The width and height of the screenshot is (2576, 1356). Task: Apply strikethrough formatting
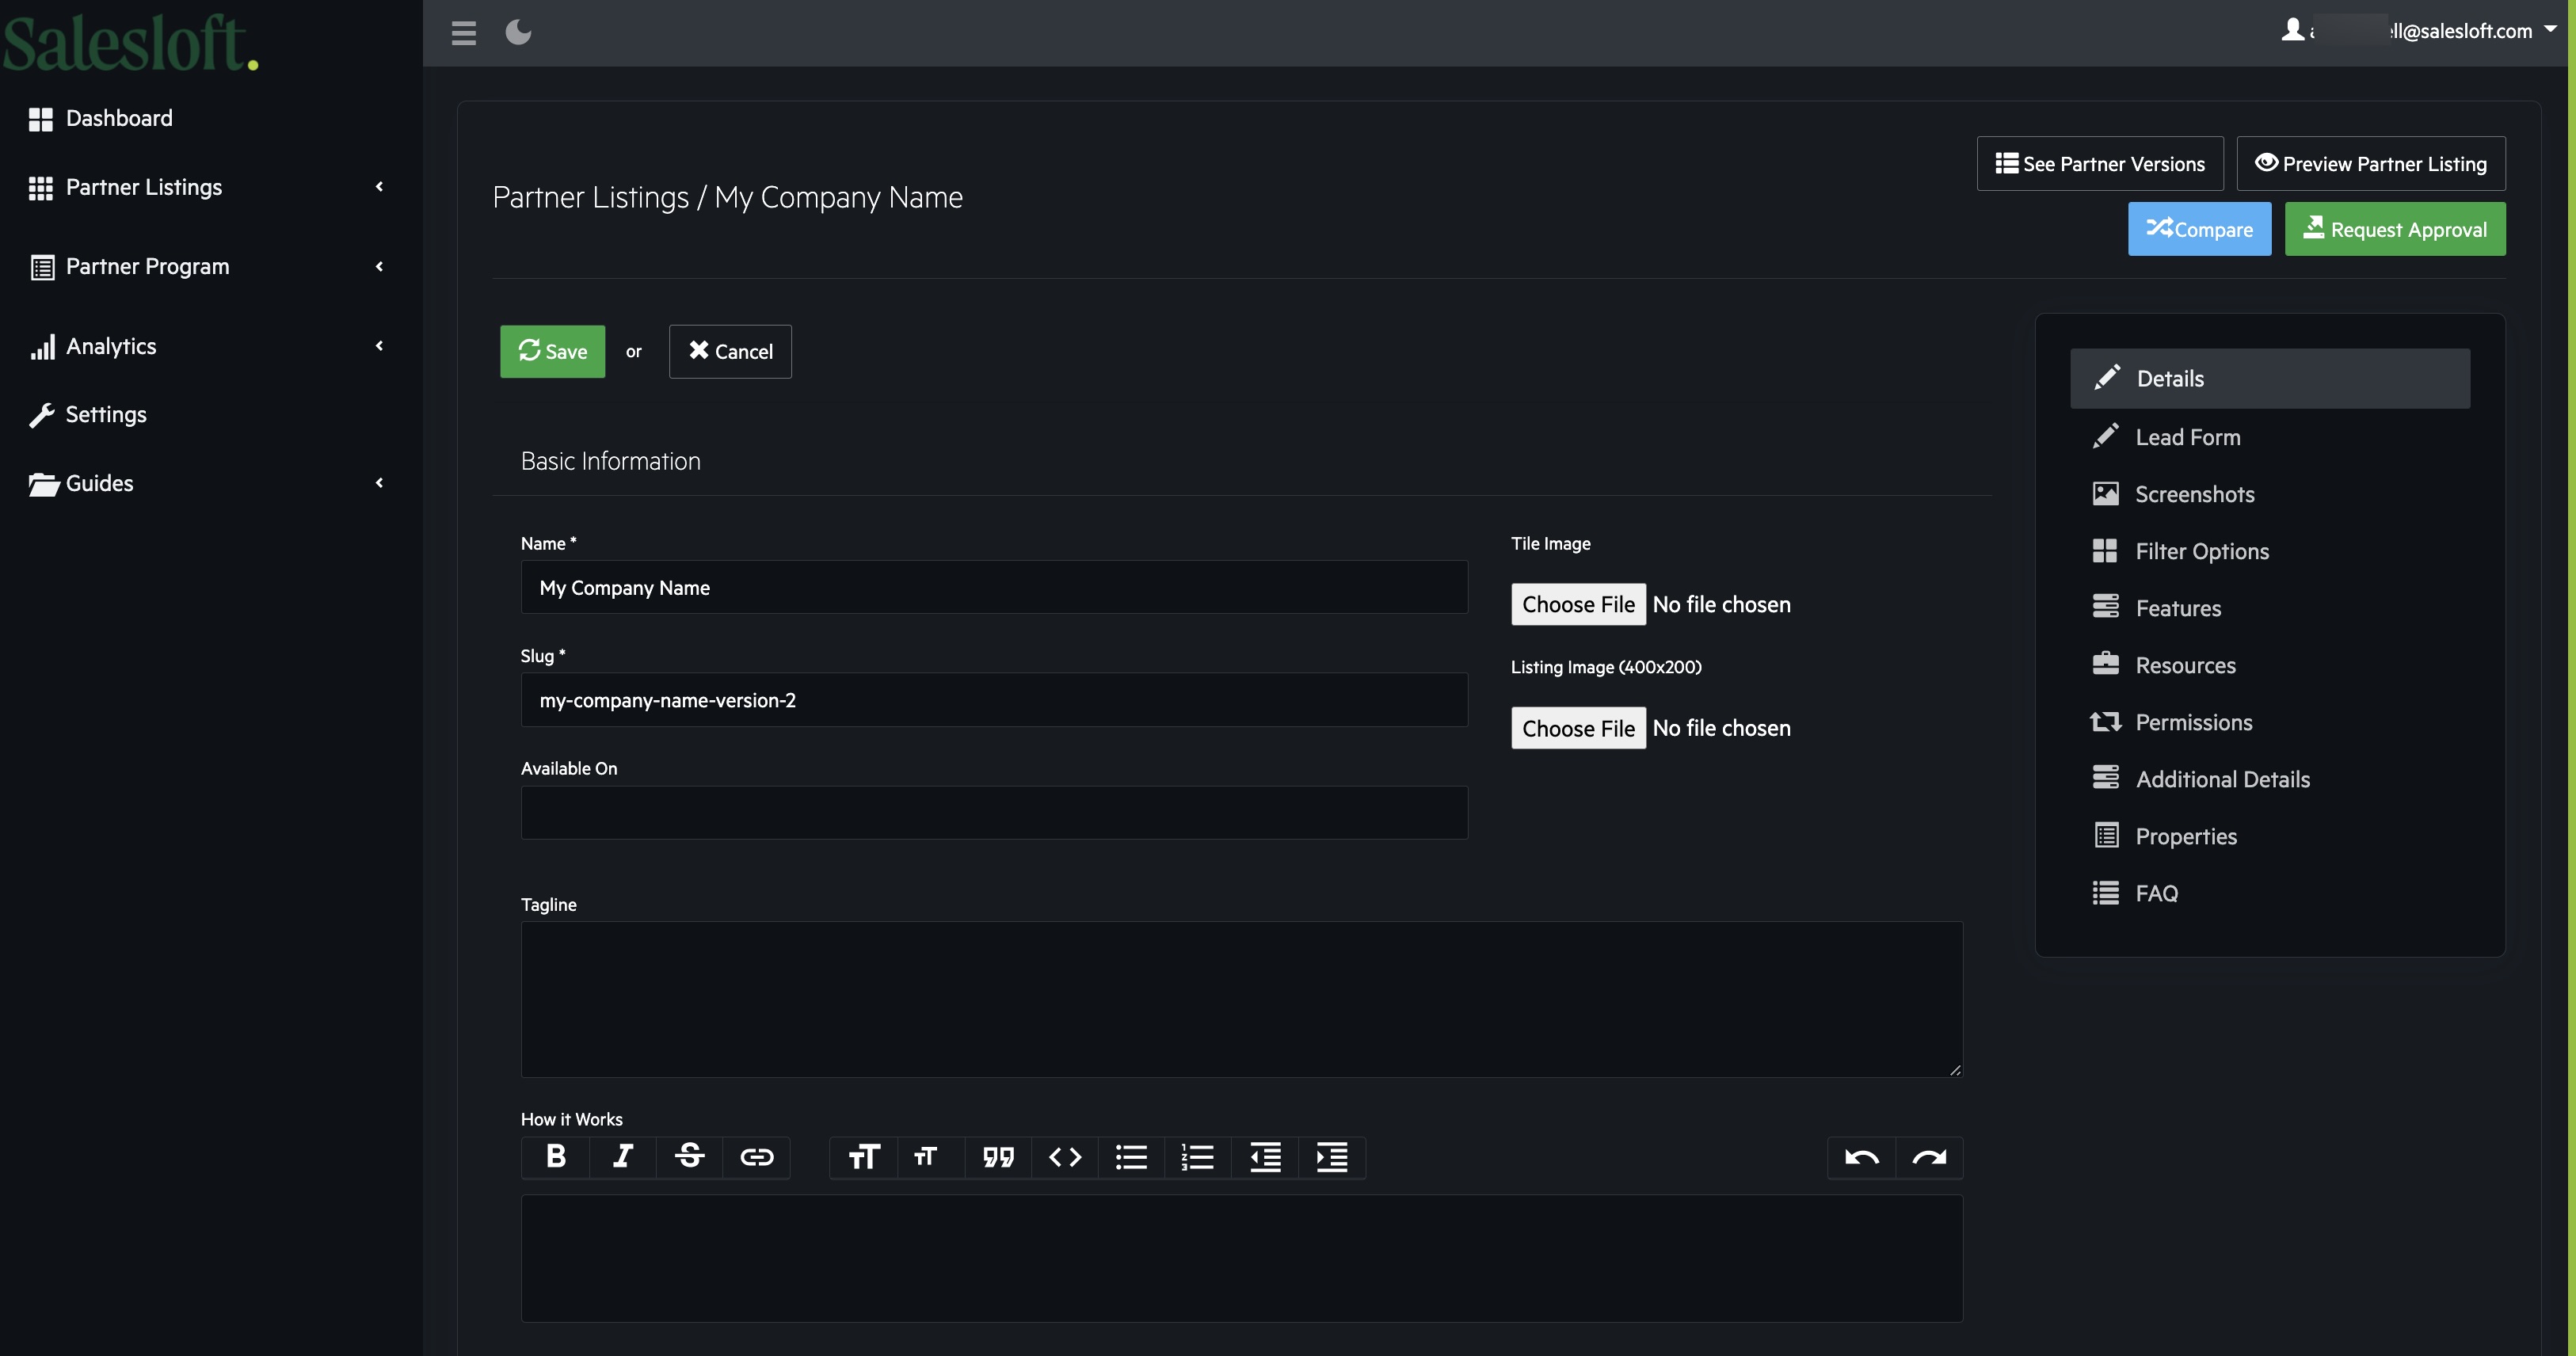click(690, 1157)
